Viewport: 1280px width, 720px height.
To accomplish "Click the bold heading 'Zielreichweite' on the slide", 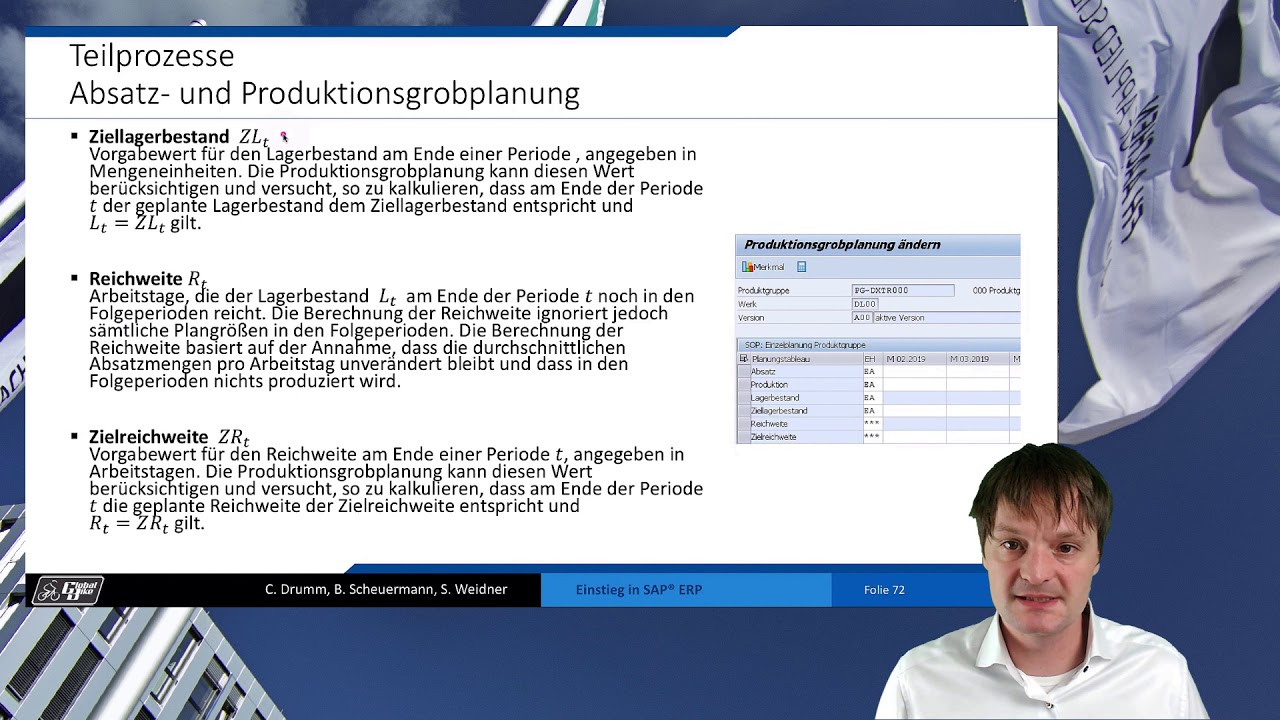I will pyautogui.click(x=148, y=437).
